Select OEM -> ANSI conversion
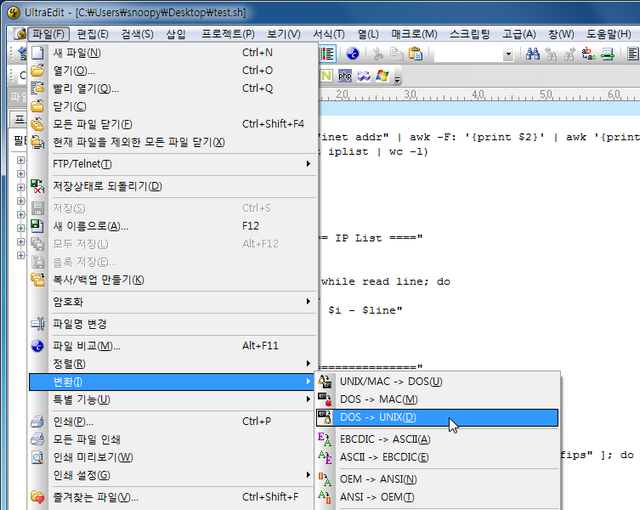Screen dimensions: 640x510 pyautogui.click(x=437, y=479)
